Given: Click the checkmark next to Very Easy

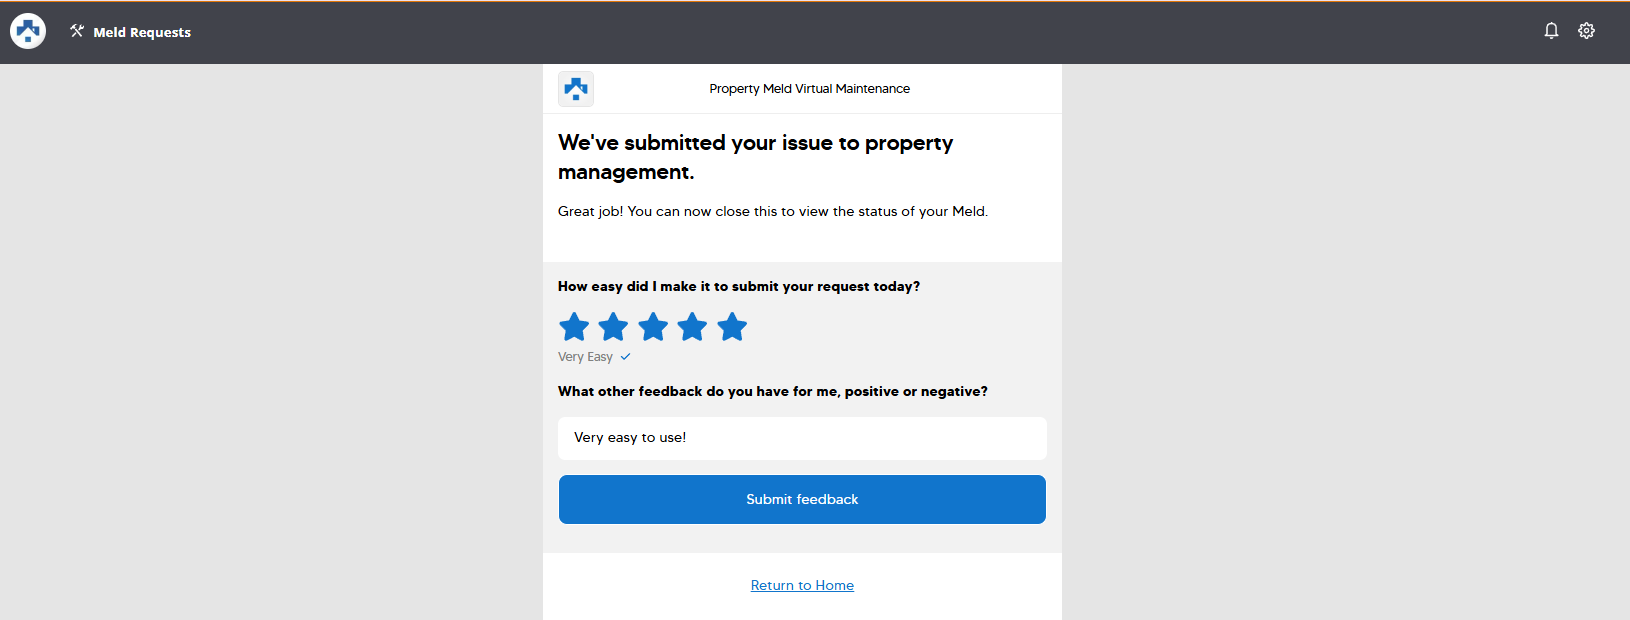Looking at the screenshot, I should (625, 357).
